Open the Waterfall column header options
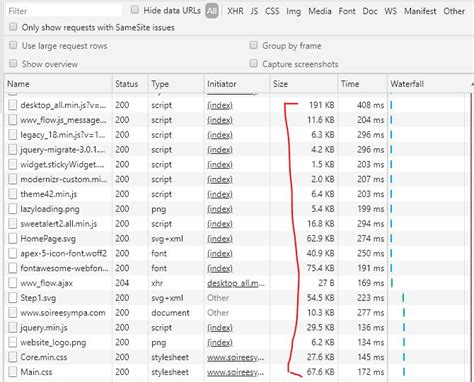 point(430,84)
